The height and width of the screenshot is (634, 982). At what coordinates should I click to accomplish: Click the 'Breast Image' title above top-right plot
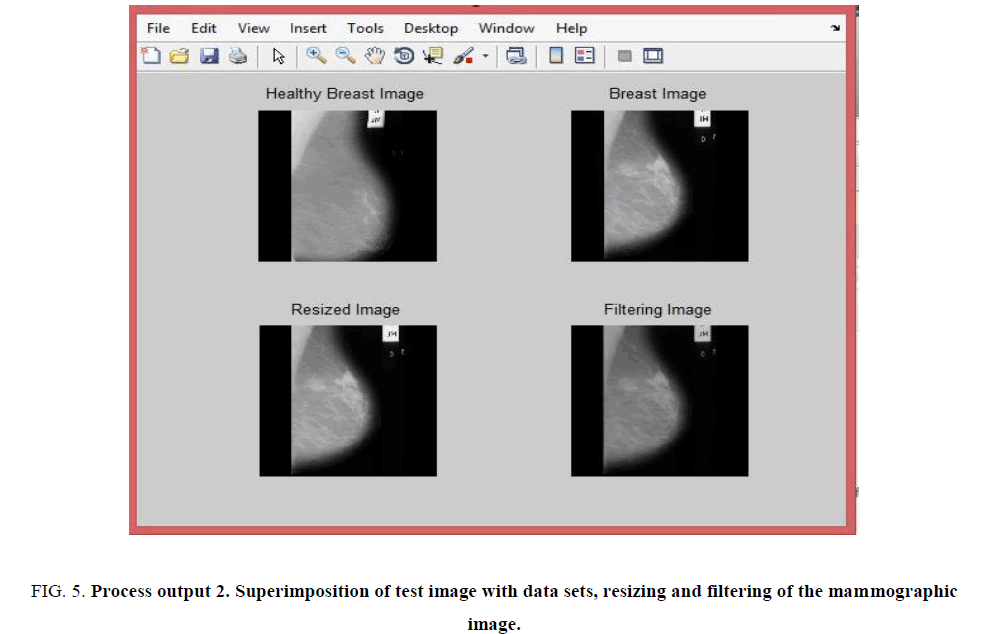click(658, 94)
